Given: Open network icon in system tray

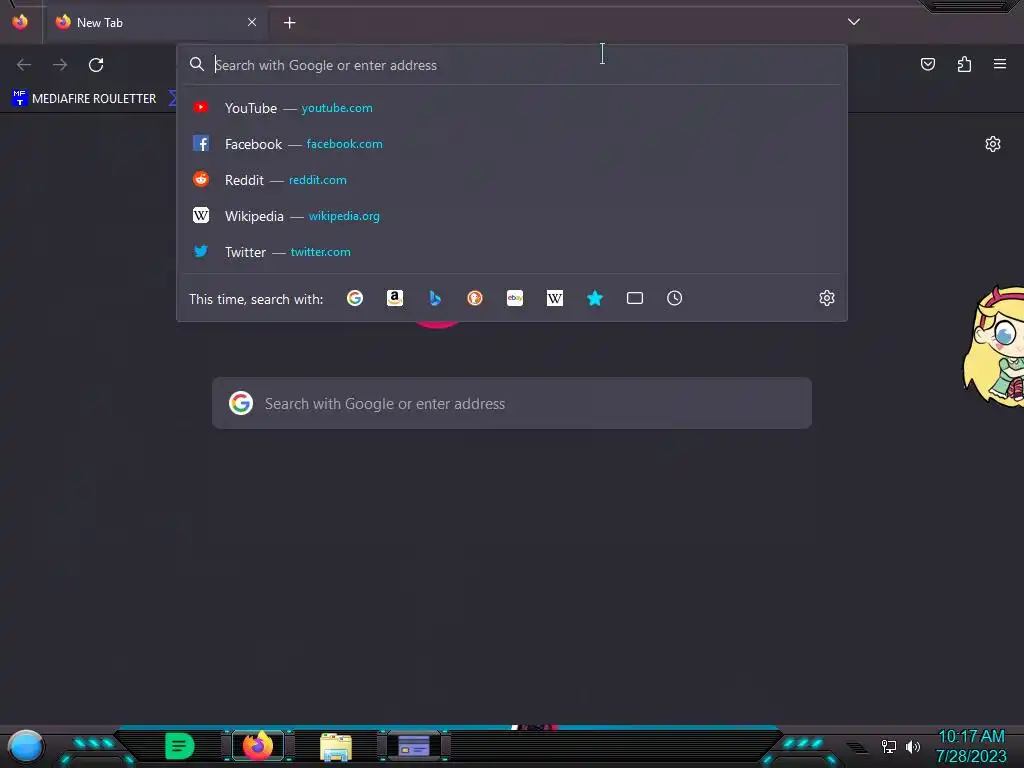Looking at the screenshot, I should coord(889,746).
